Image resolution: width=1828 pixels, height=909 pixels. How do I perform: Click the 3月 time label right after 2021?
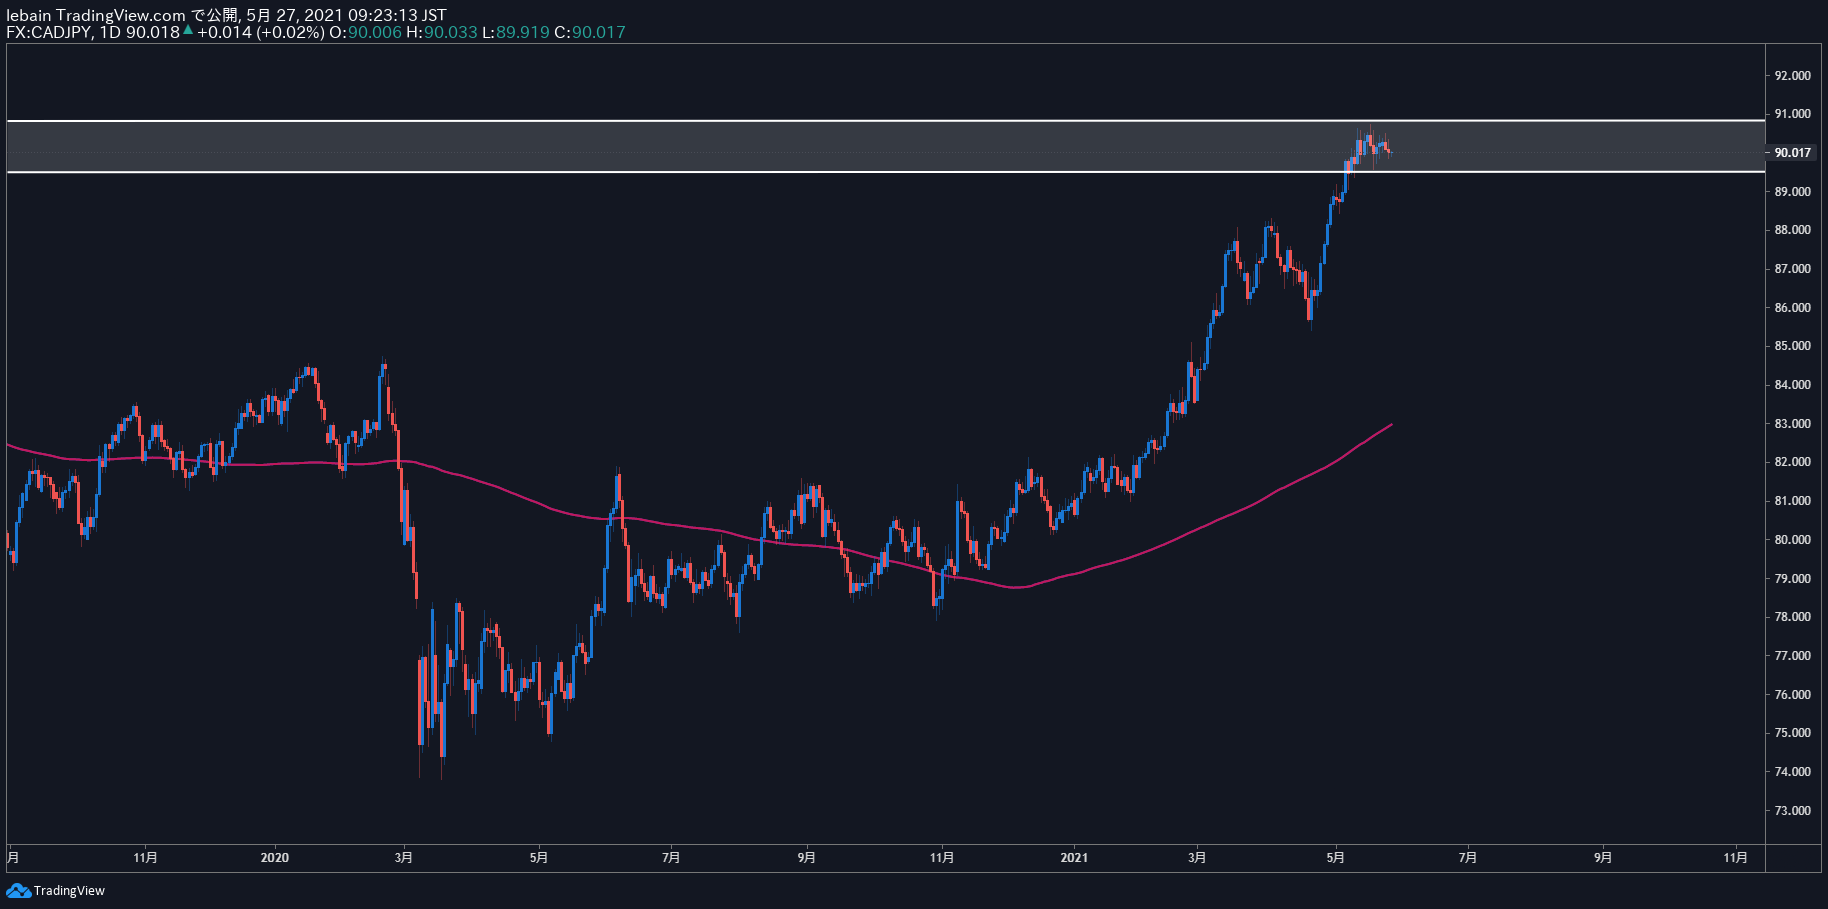click(x=1197, y=858)
